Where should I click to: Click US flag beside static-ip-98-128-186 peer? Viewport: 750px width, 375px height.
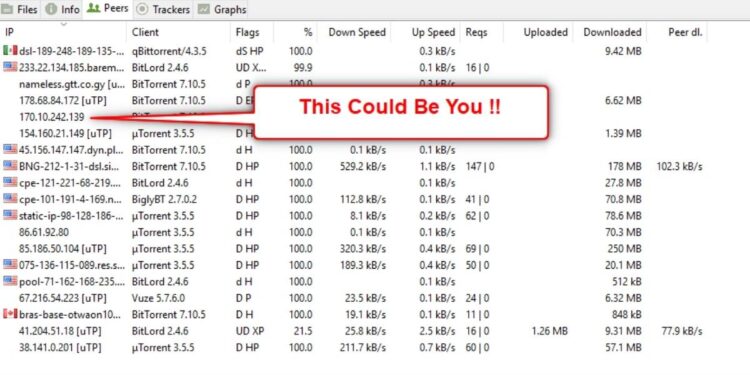coord(10,215)
